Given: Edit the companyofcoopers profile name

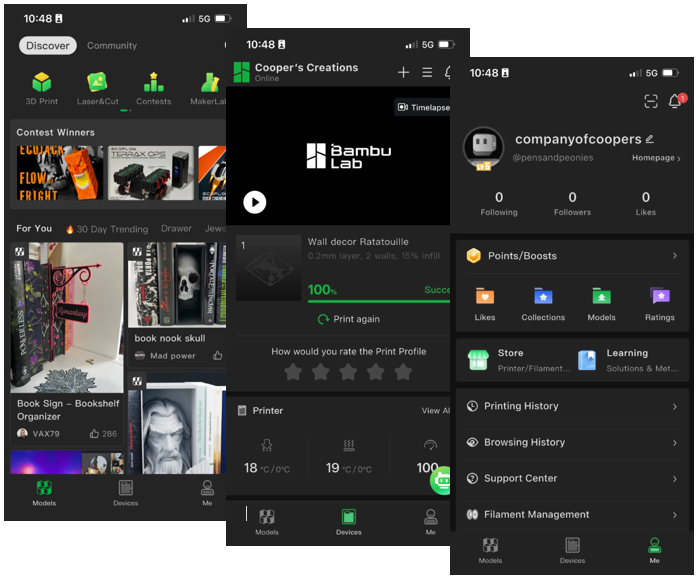Looking at the screenshot, I should (650, 140).
